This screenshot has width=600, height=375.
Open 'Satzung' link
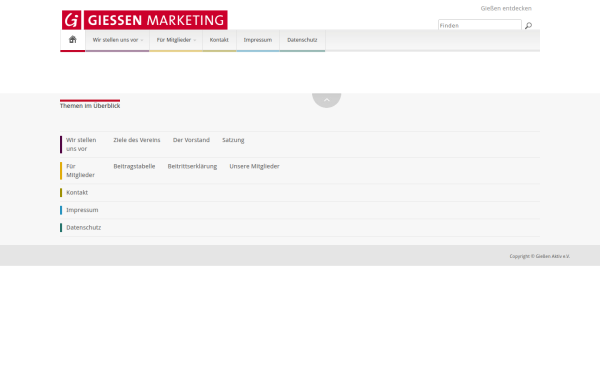tap(233, 140)
